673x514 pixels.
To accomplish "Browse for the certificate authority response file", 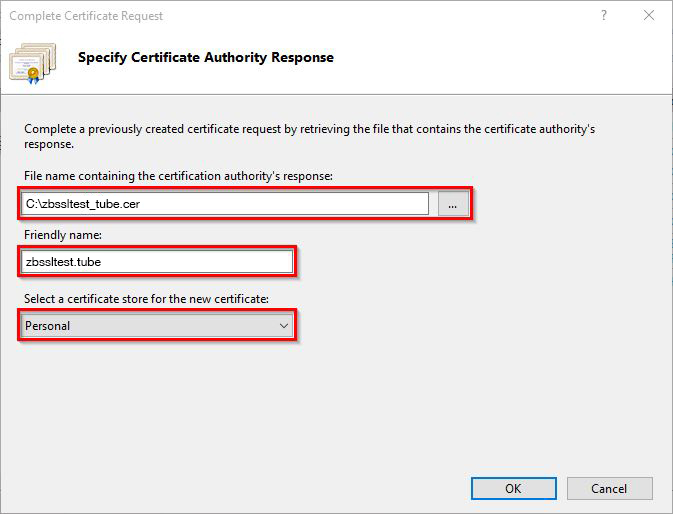I will coord(453,204).
